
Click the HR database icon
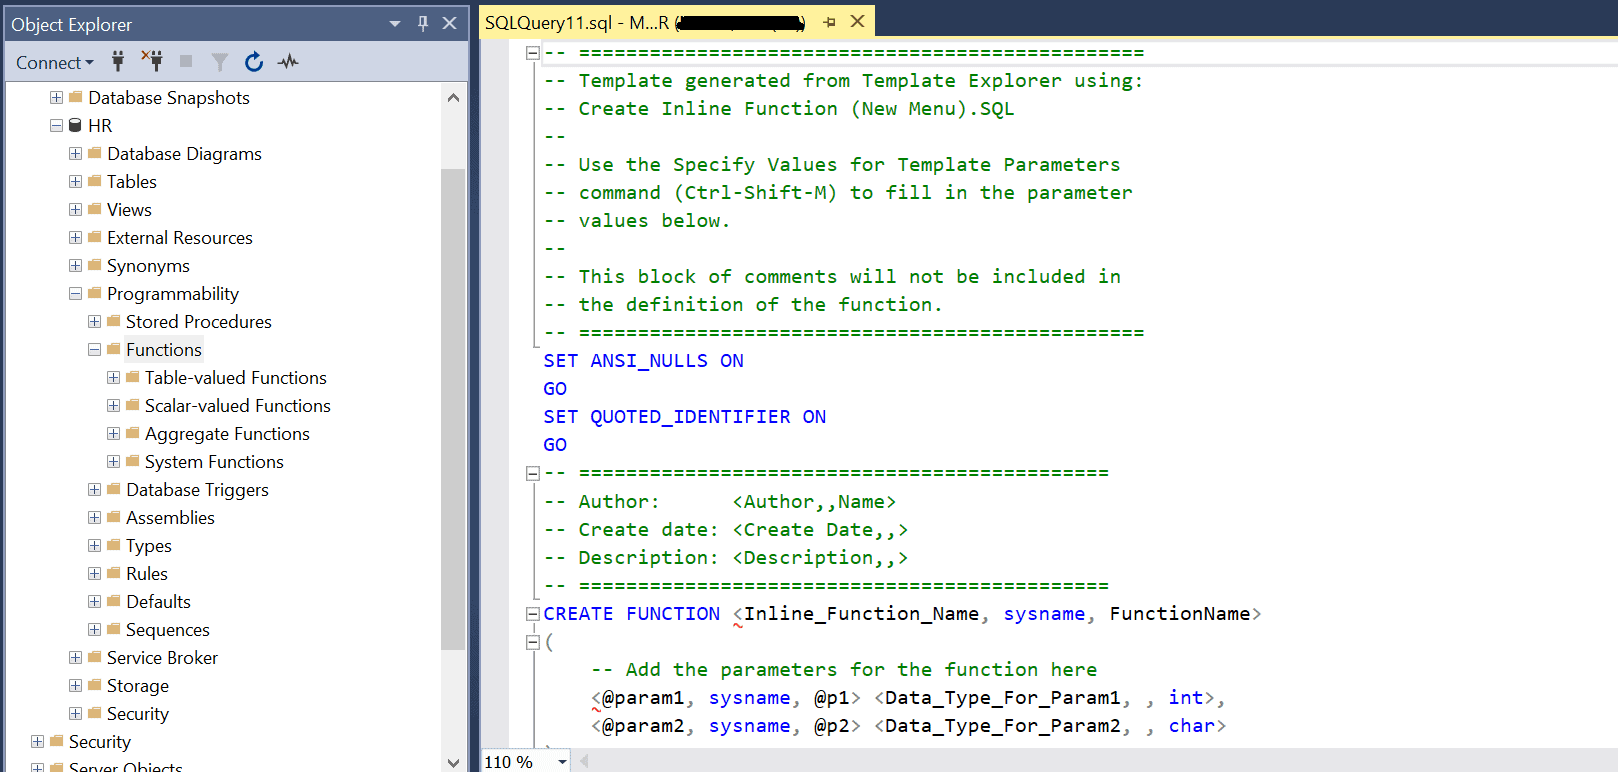click(x=75, y=126)
